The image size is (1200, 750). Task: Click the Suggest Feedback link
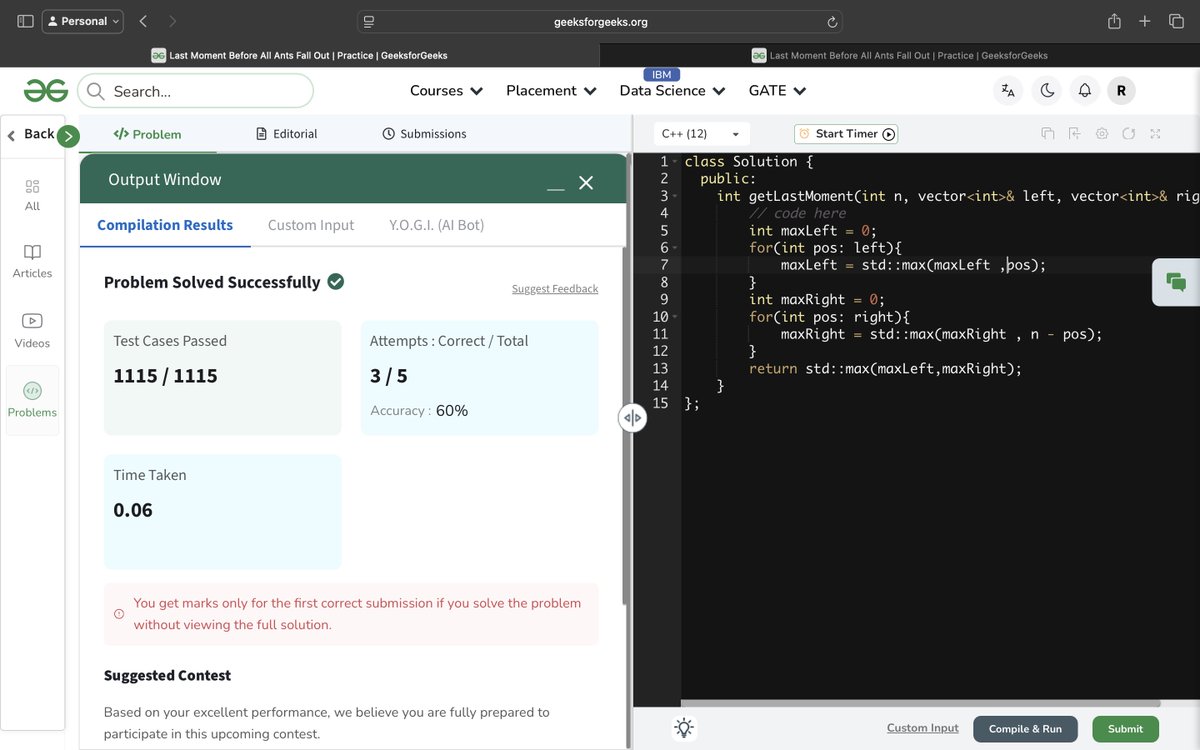pyautogui.click(x=555, y=289)
